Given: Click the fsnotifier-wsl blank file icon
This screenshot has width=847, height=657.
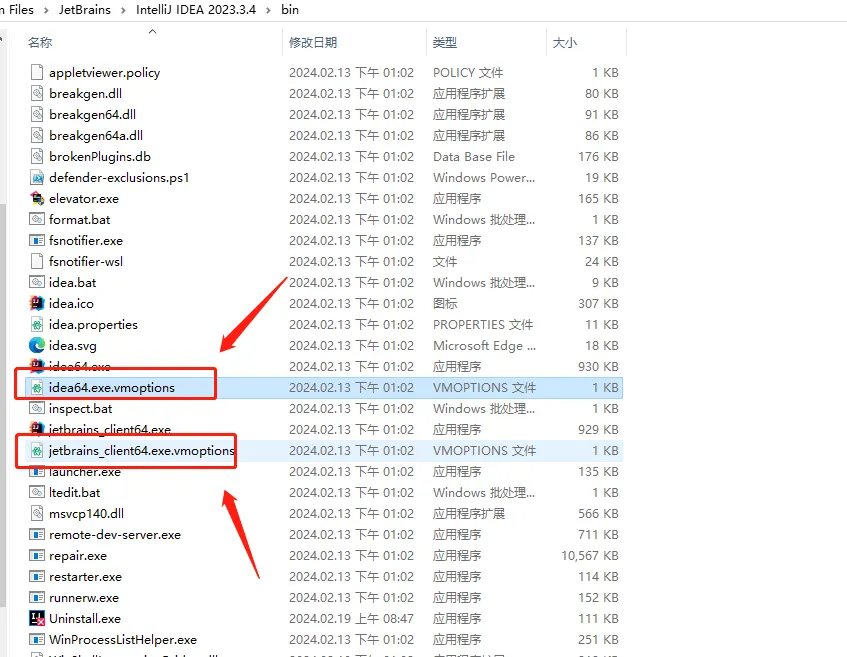Looking at the screenshot, I should 37,262.
